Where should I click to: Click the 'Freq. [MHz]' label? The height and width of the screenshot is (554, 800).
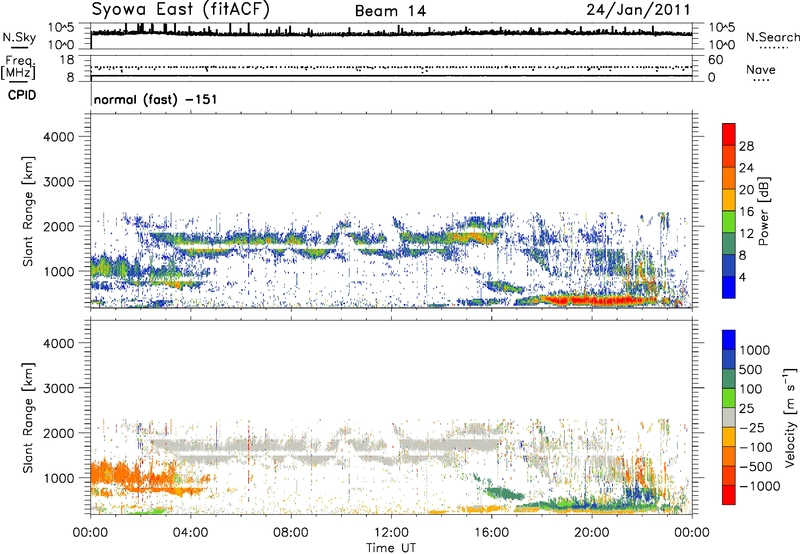19,67
